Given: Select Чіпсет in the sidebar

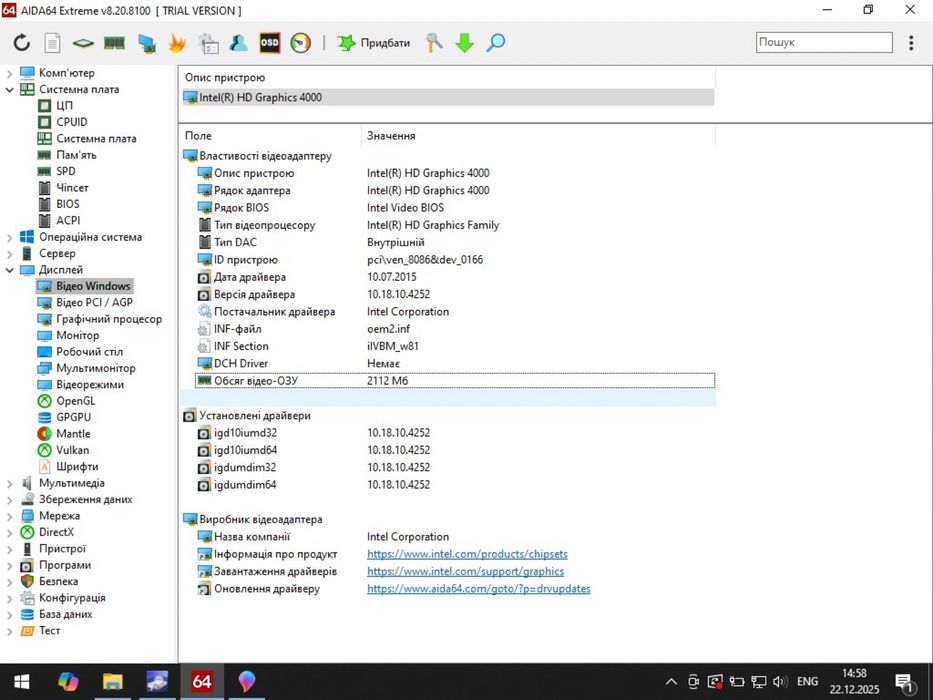Looking at the screenshot, I should [72, 188].
